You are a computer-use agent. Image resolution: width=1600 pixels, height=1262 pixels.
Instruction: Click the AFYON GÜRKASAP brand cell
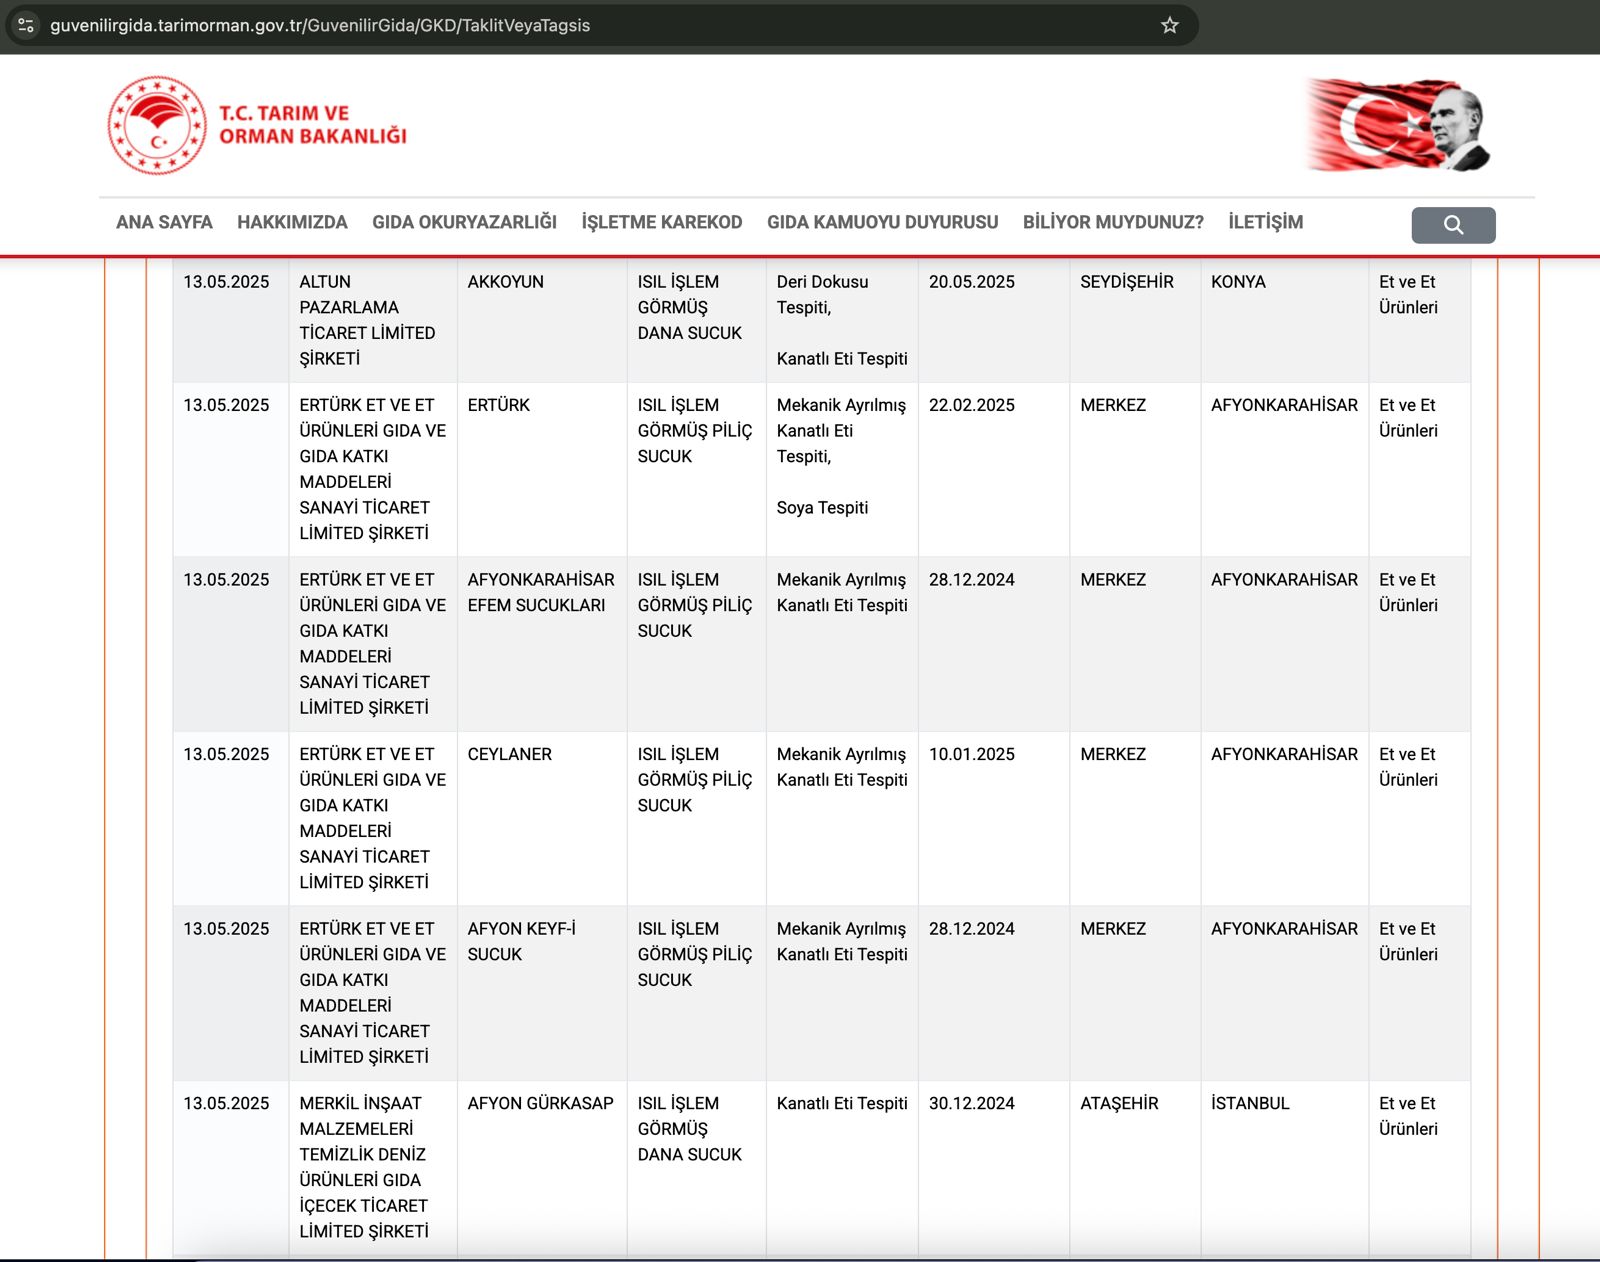tap(542, 1167)
